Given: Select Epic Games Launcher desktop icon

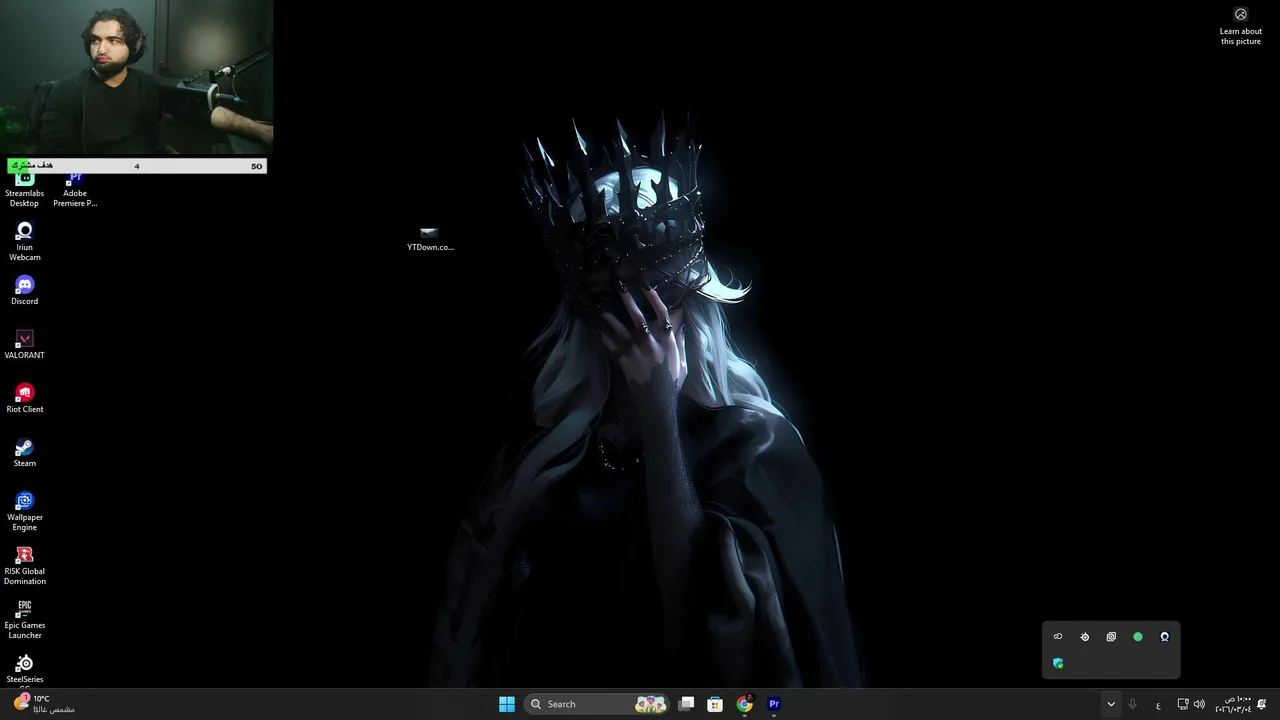Looking at the screenshot, I should coord(24,620).
